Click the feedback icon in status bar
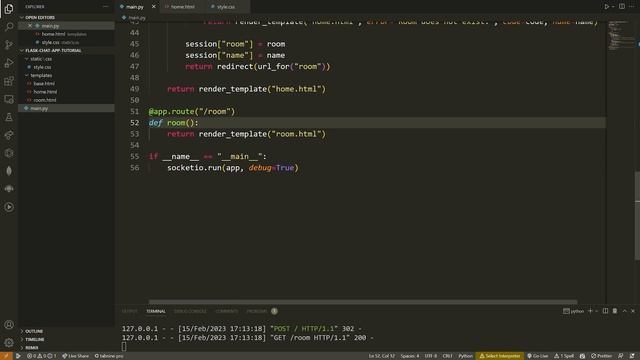Image resolution: width=640 pixels, height=360 pixels. pyautogui.click(x=621, y=356)
